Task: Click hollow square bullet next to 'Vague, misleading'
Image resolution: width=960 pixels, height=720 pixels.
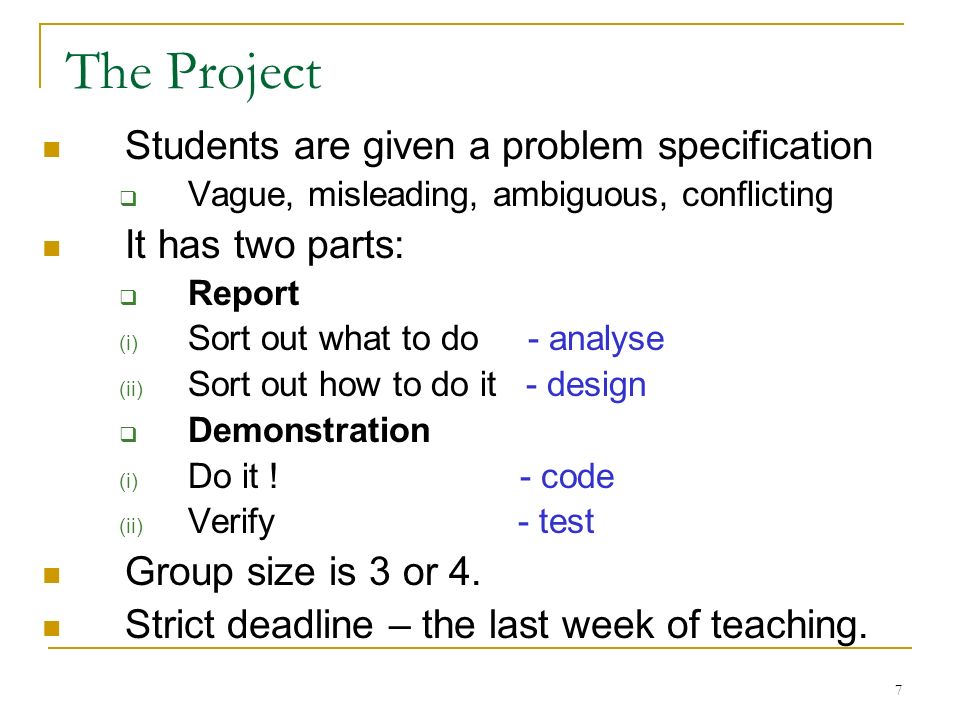Action: pos(128,198)
